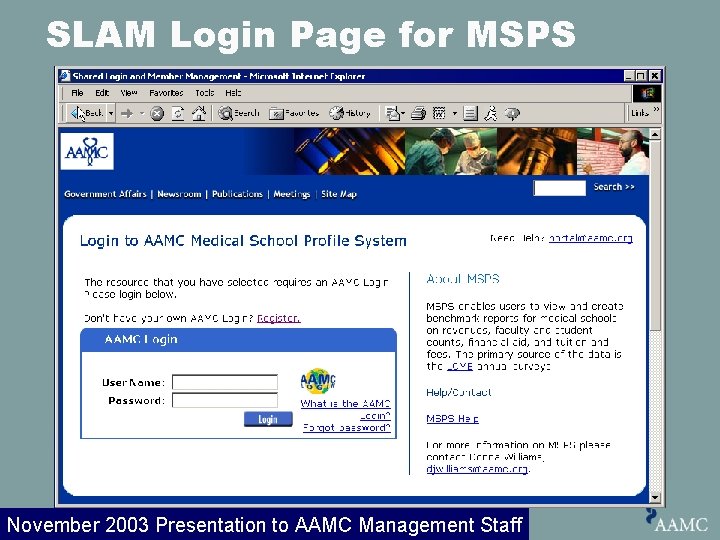The image size is (720, 540).
Task: Click the Windows logo throbber icon
Action: click(647, 93)
